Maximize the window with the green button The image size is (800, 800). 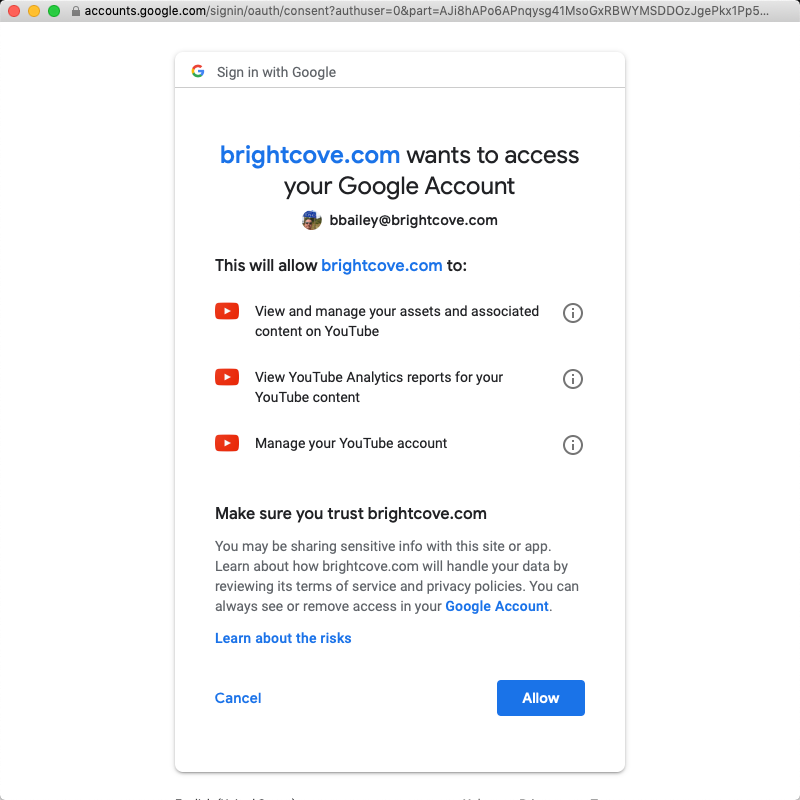(x=54, y=11)
